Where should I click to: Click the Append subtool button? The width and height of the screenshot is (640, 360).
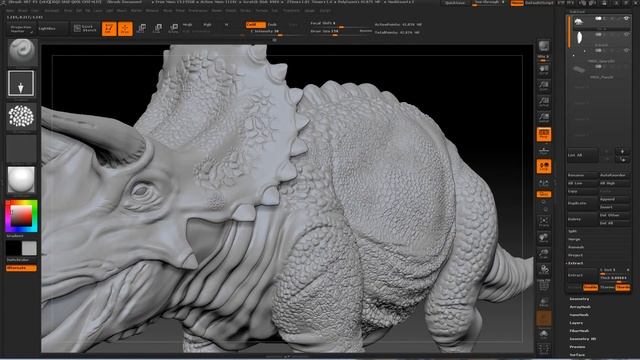[614, 199]
